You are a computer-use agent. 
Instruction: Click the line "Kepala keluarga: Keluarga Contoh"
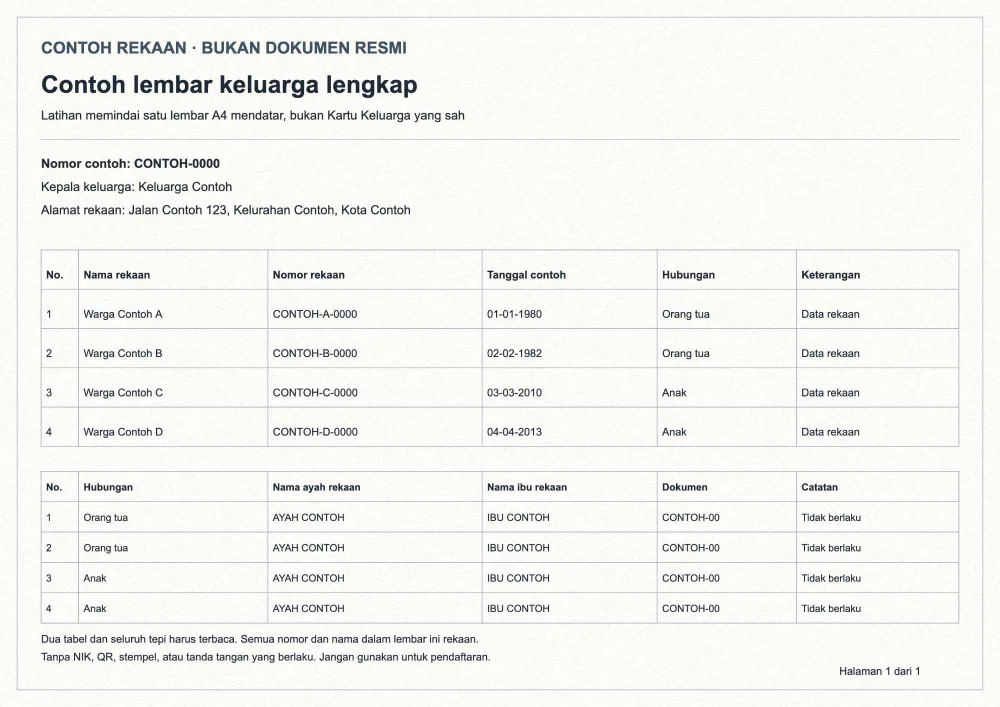coord(136,187)
